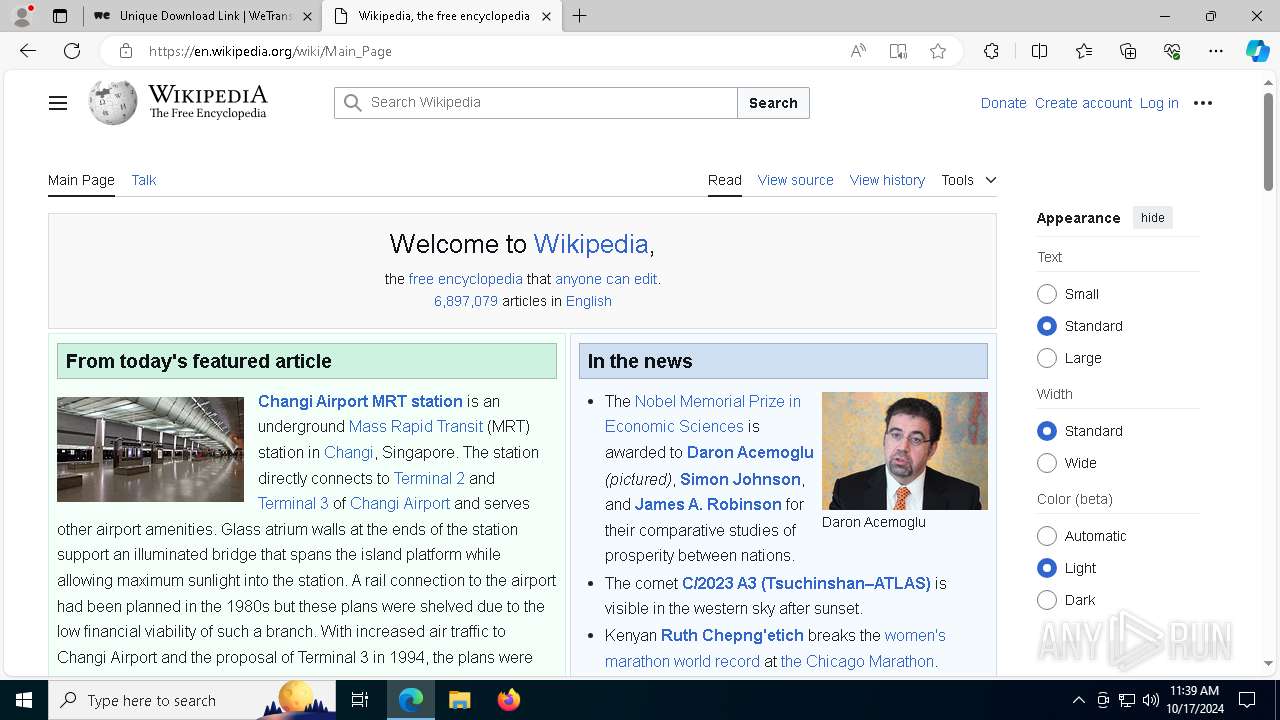1280x720 pixels.
Task: Open the notification center icon
Action: pyautogui.click(x=1247, y=700)
